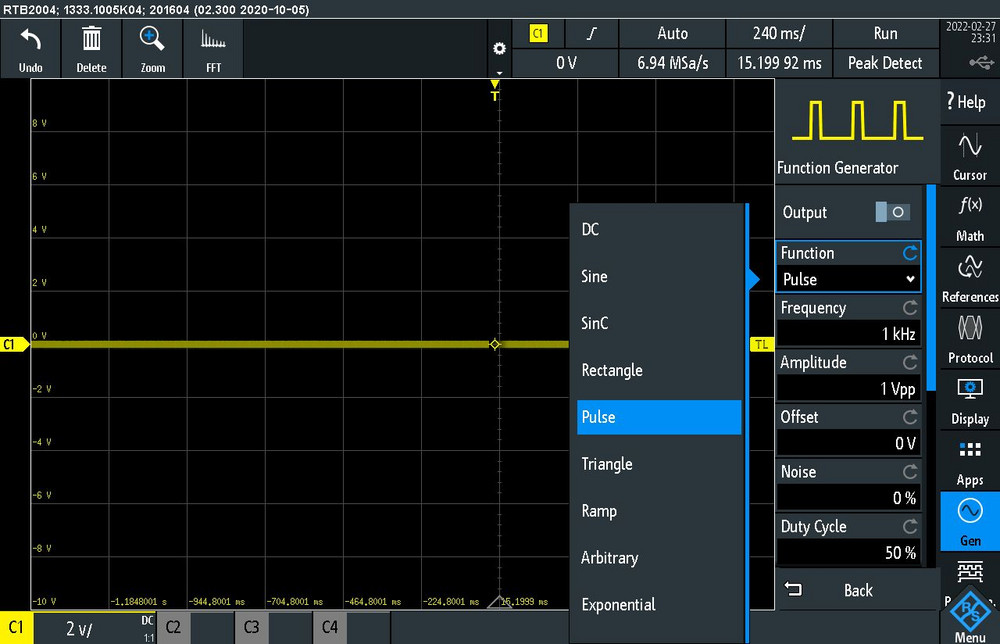This screenshot has width=1000, height=644.
Task: Toggle Run acquisition state
Action: [885, 34]
